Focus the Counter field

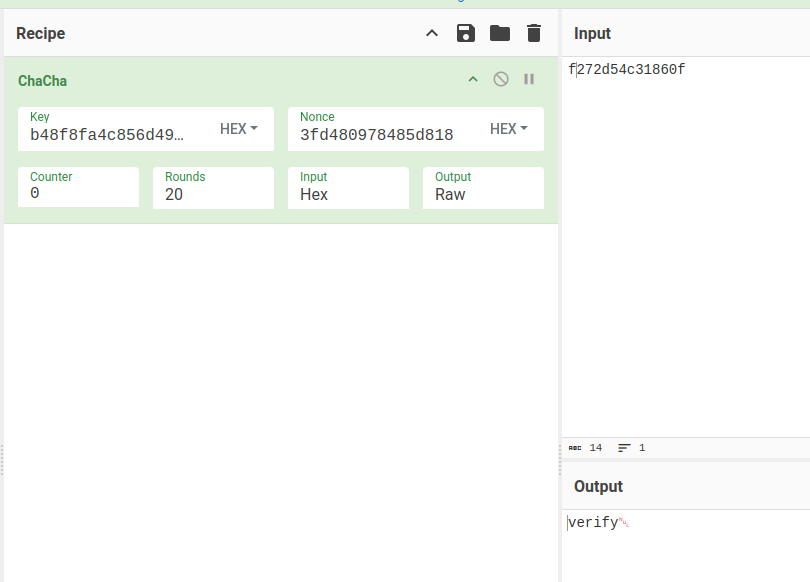pos(78,194)
